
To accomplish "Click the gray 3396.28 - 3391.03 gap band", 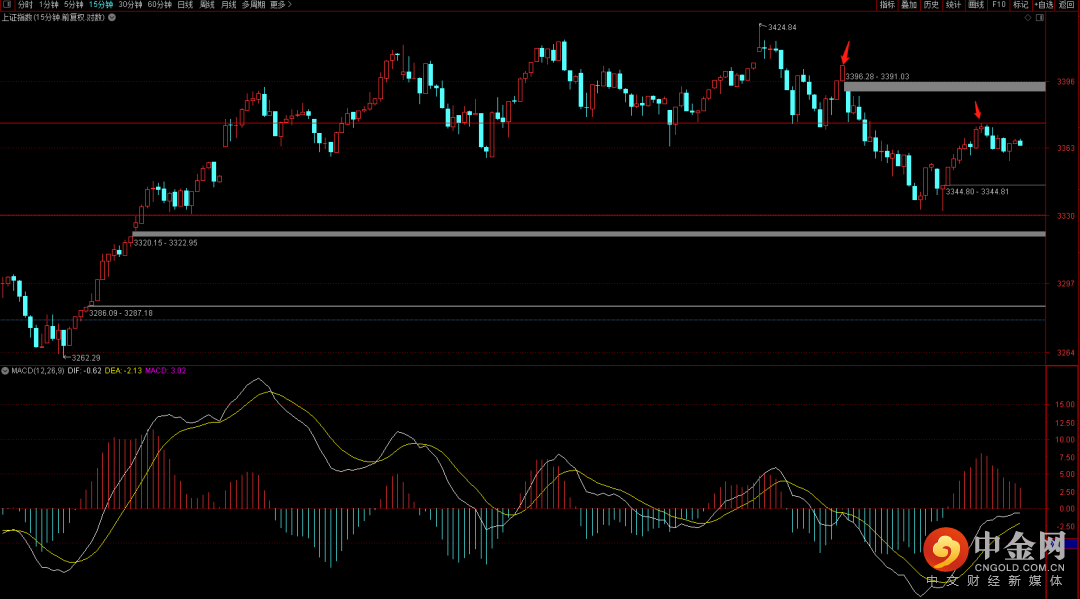I will pyautogui.click(x=944, y=86).
